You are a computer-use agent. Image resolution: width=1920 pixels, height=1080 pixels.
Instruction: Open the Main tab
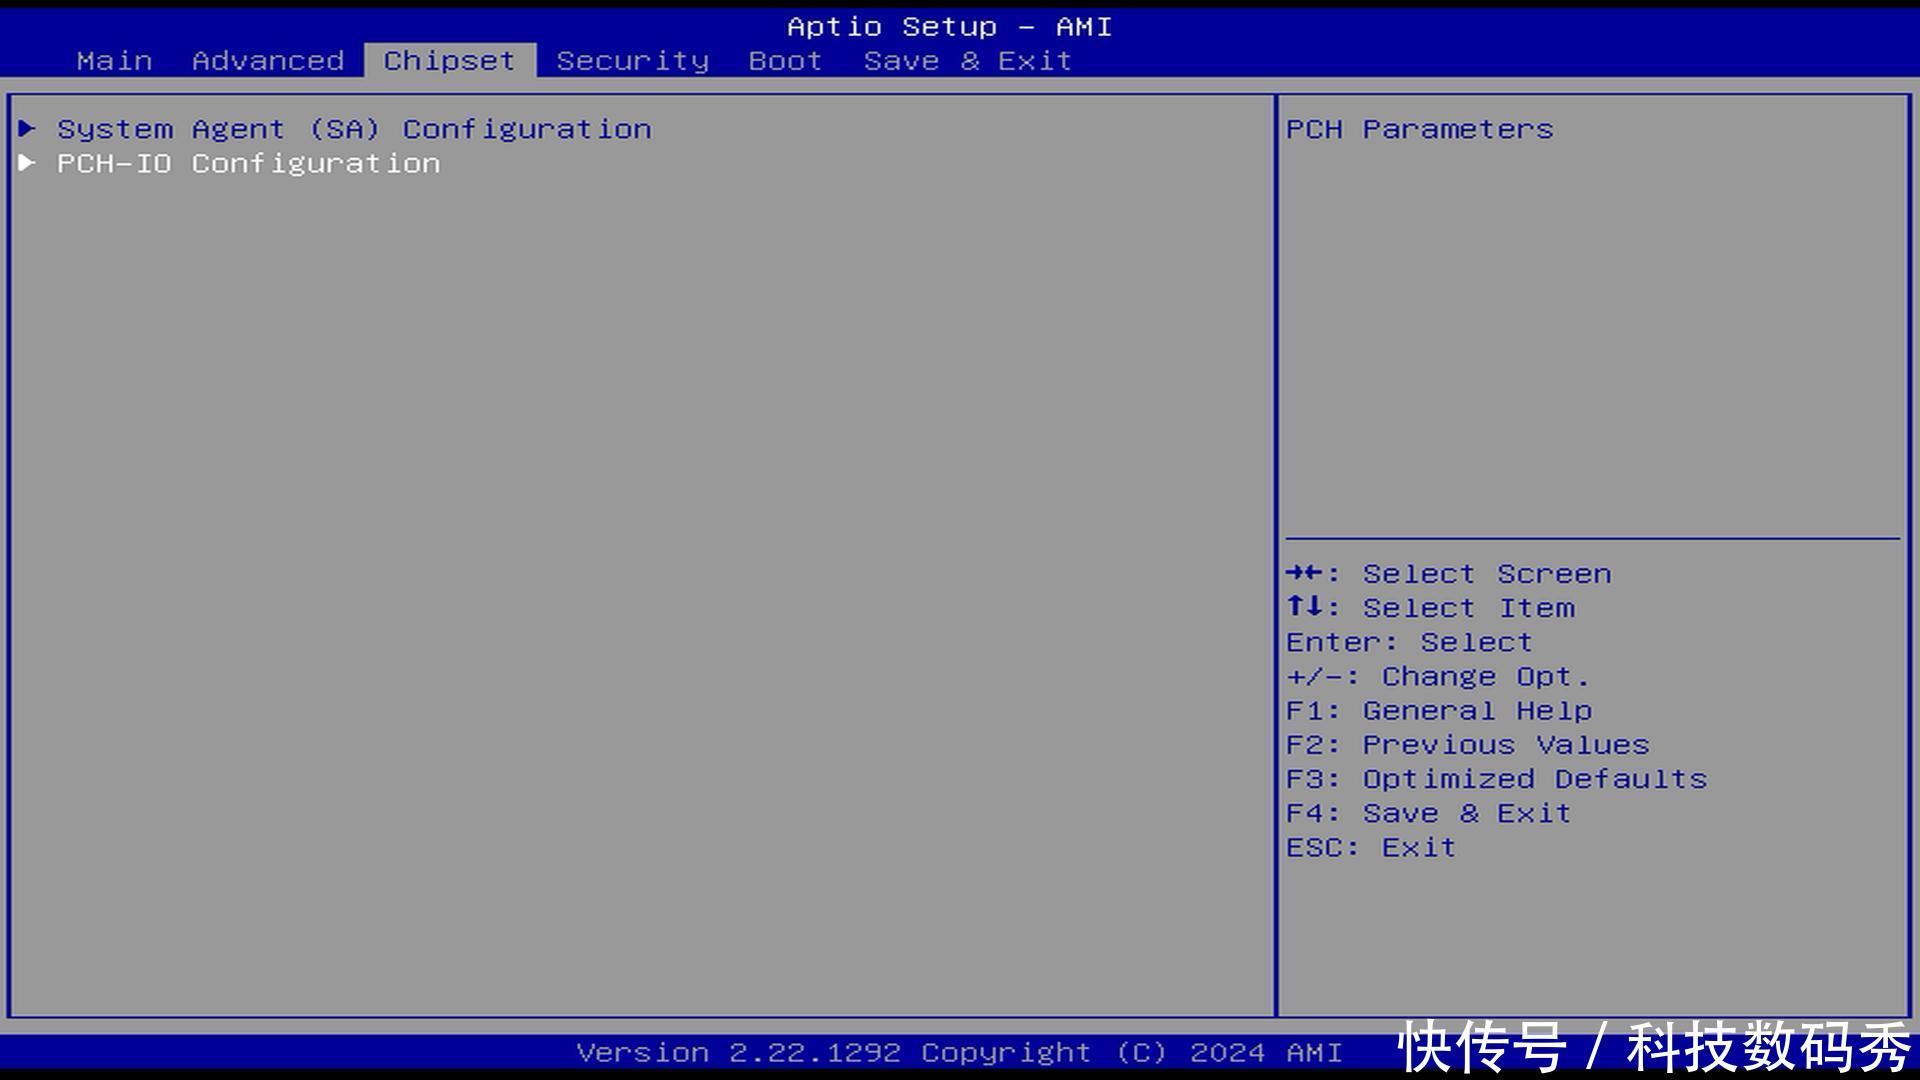click(x=114, y=61)
